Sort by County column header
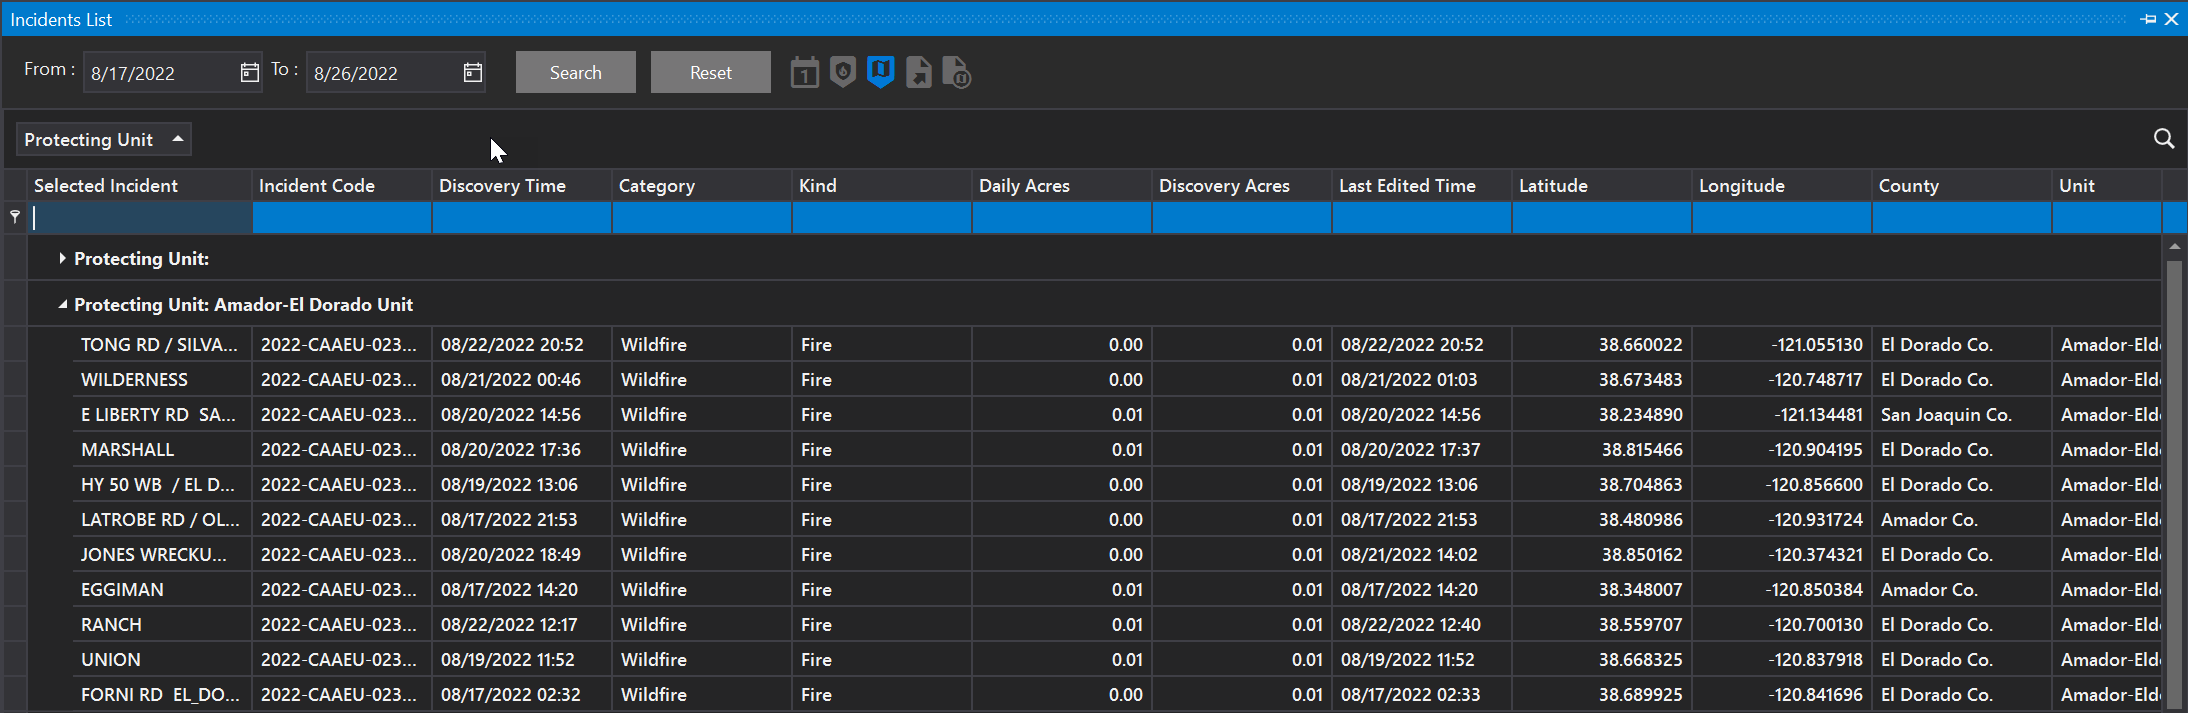This screenshot has width=2188, height=713. click(1908, 186)
